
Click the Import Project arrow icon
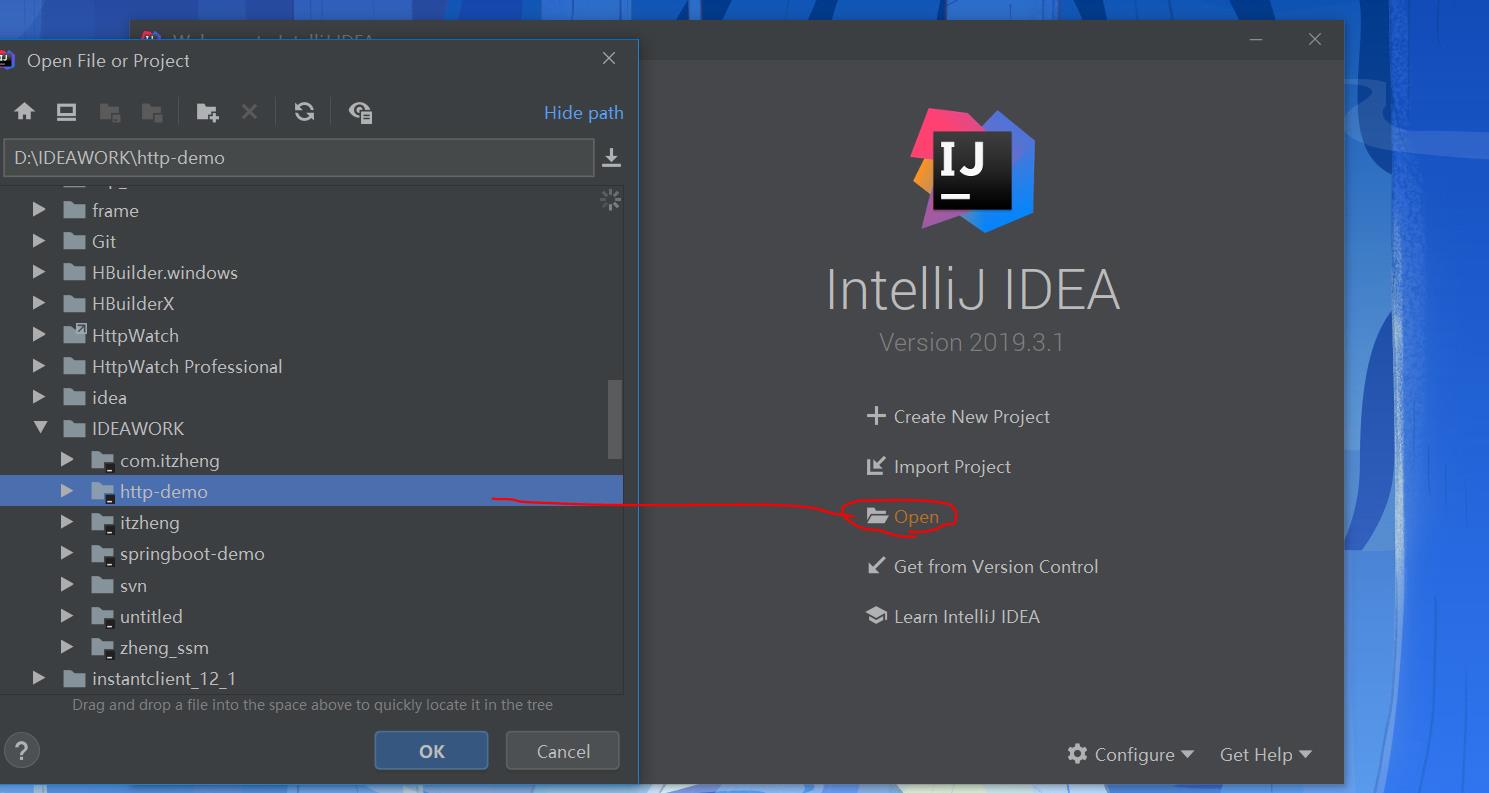pos(876,466)
